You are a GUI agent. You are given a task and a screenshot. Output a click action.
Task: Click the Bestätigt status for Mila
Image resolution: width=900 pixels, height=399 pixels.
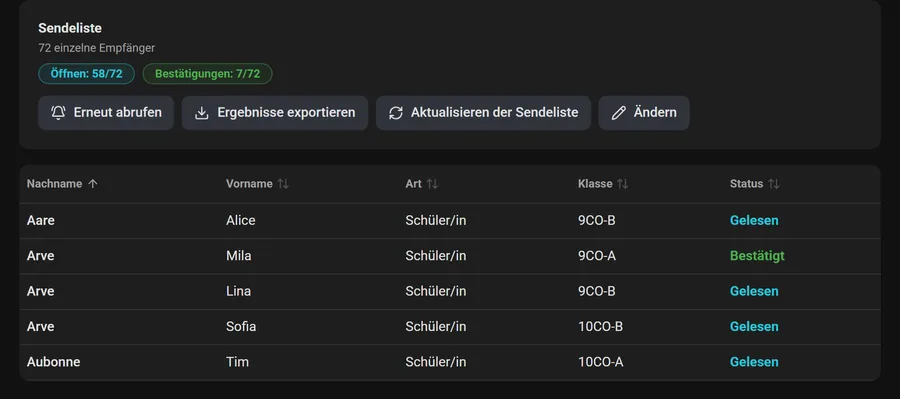pyautogui.click(x=757, y=256)
